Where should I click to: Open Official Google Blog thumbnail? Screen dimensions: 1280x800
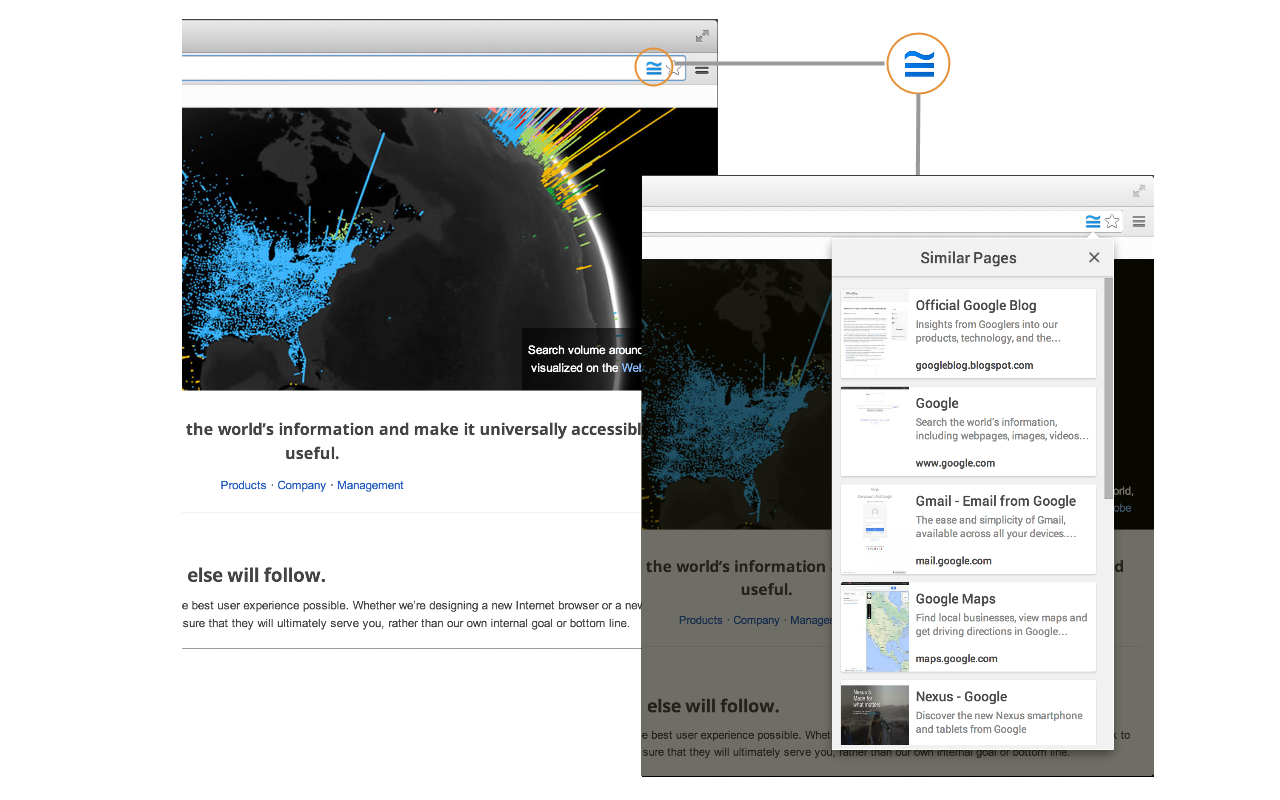coord(875,334)
